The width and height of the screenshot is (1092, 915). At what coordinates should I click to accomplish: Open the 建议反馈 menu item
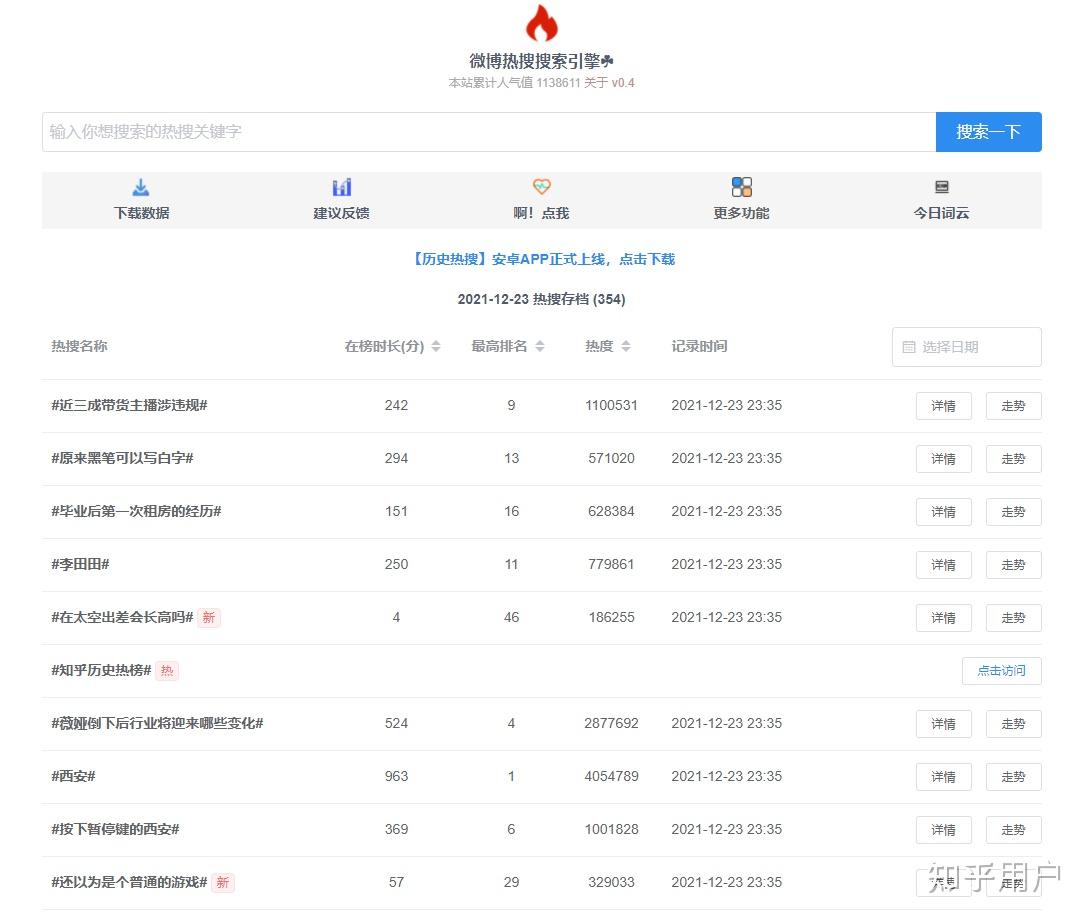[x=341, y=201]
